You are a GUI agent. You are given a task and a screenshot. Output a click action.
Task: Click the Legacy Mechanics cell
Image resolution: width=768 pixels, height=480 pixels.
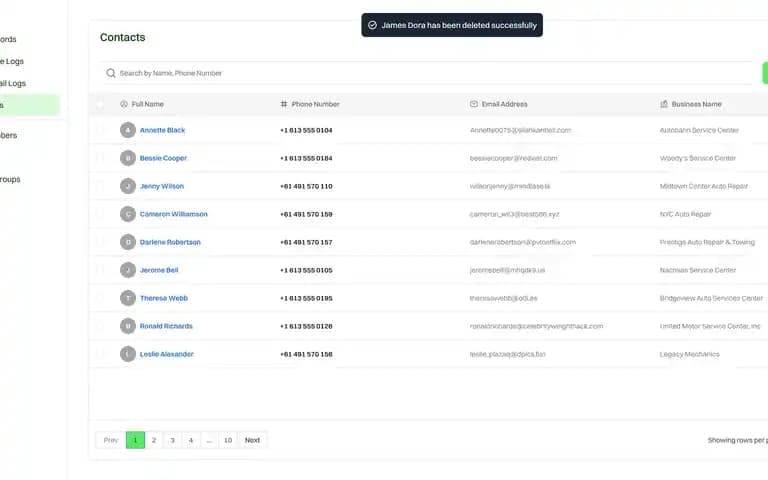(x=689, y=354)
